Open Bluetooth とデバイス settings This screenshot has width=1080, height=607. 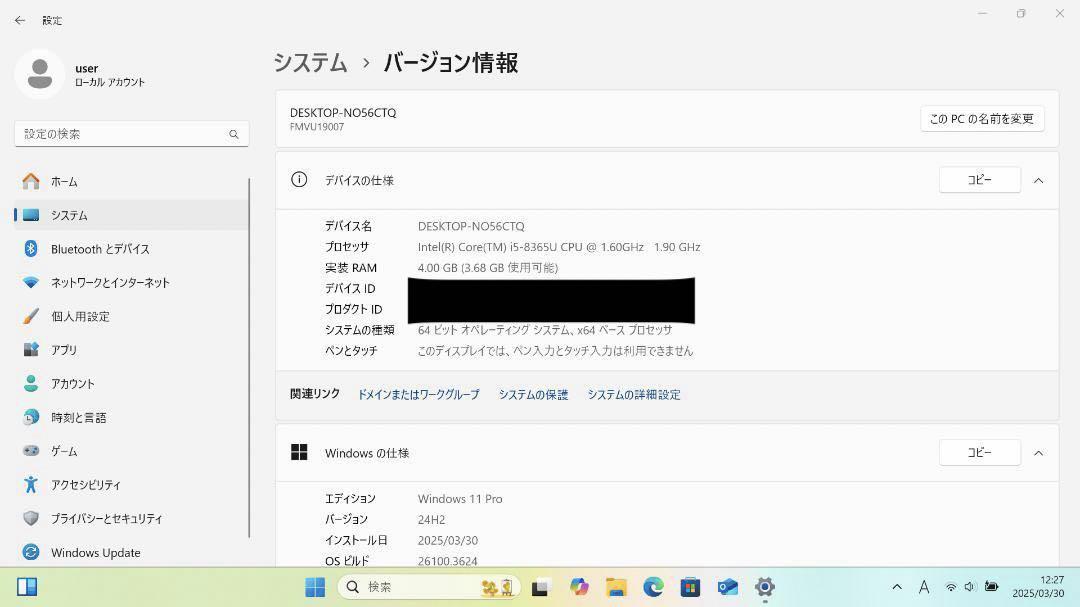[x=131, y=249]
